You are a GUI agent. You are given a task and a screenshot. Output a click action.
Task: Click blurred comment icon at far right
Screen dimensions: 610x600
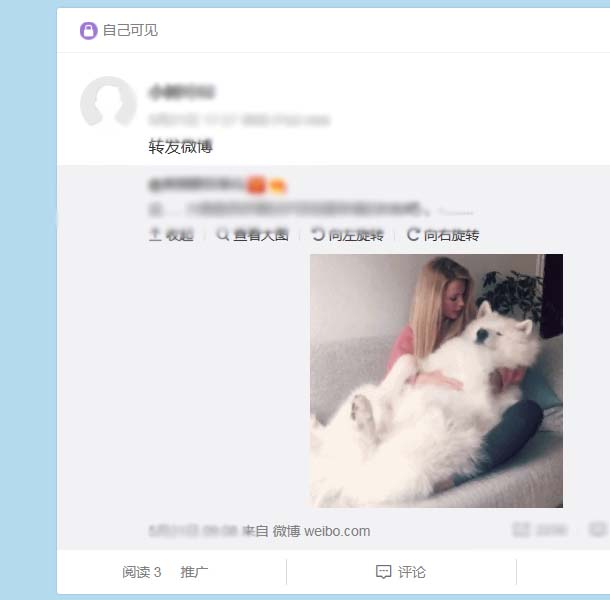pyautogui.click(x=598, y=530)
